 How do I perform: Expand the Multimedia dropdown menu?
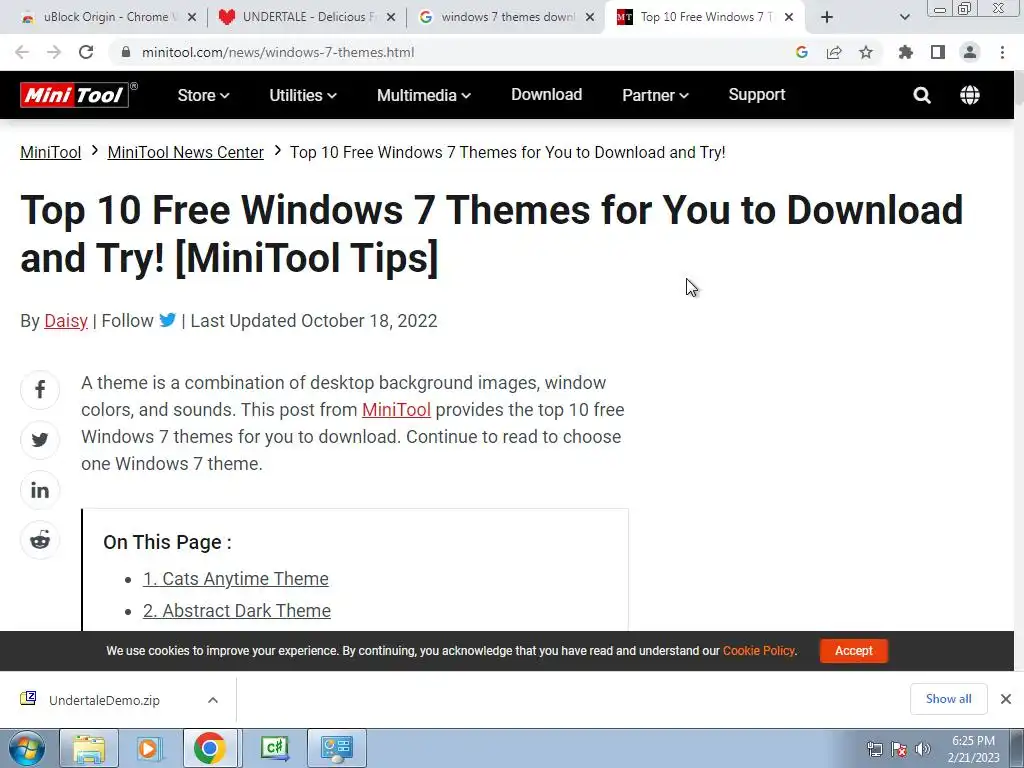pyautogui.click(x=424, y=95)
